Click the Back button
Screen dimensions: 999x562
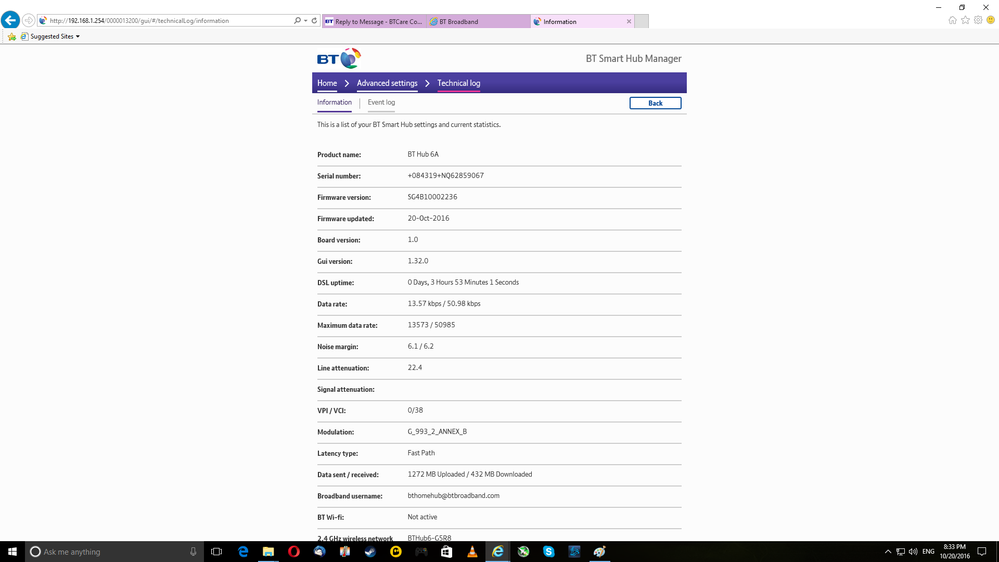[x=655, y=103]
